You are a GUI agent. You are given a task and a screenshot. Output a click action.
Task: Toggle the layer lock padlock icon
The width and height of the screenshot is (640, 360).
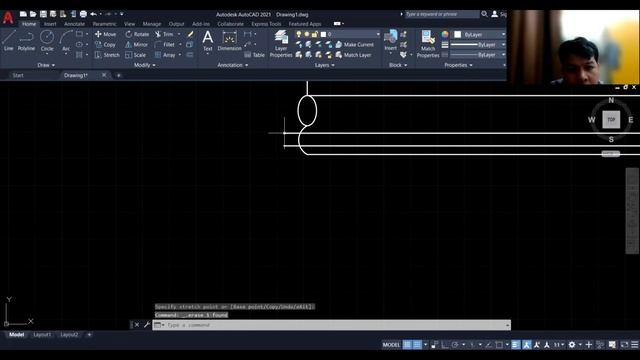click(314, 34)
